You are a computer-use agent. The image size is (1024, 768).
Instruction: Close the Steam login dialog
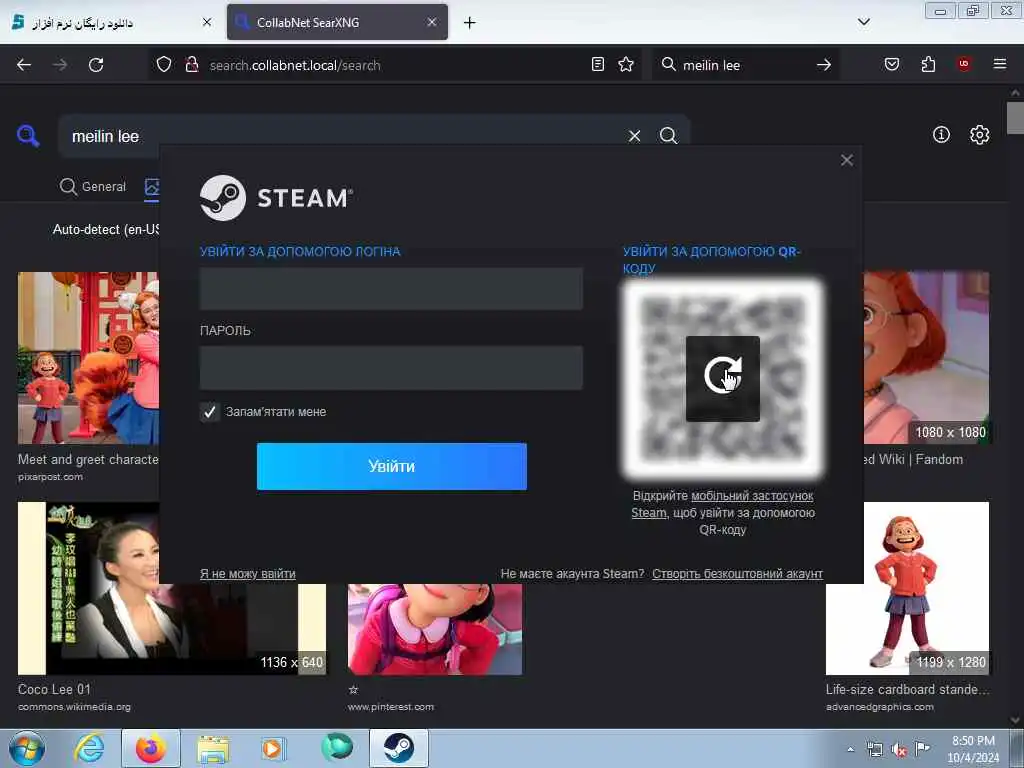click(847, 160)
